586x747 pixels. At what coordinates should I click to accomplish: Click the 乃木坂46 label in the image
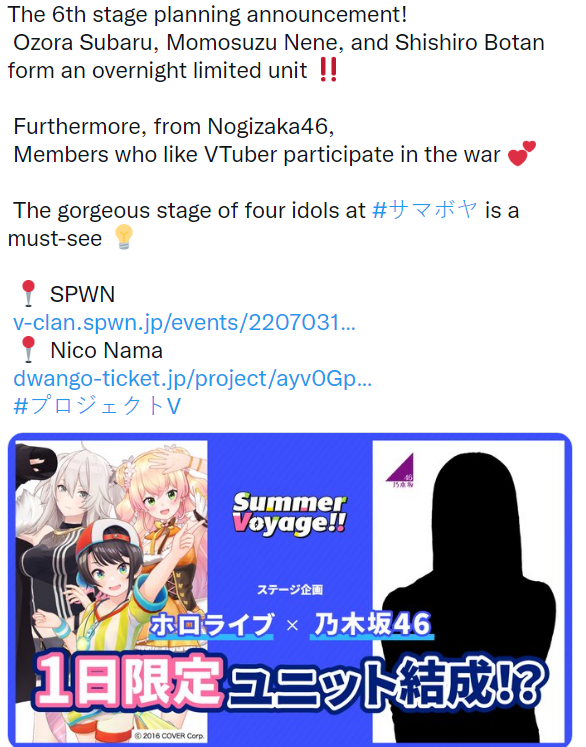(x=372, y=624)
